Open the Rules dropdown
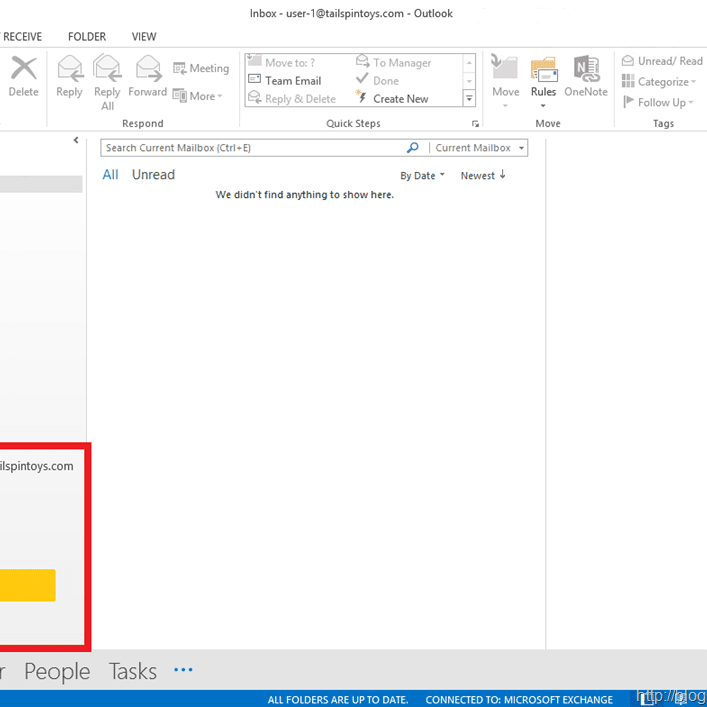 [x=543, y=82]
